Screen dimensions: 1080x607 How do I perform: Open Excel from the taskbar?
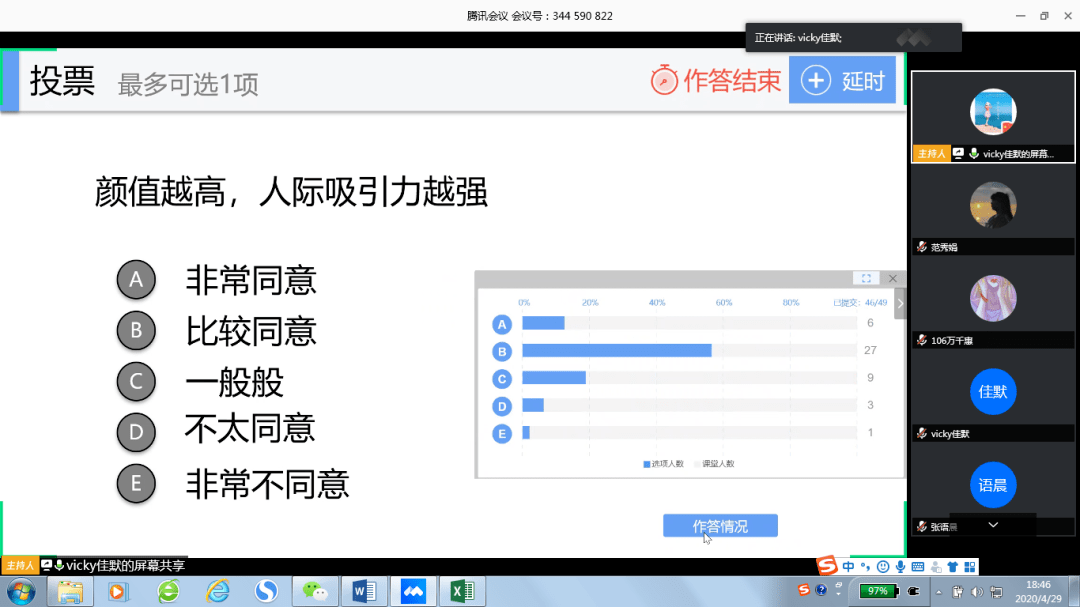coord(460,591)
